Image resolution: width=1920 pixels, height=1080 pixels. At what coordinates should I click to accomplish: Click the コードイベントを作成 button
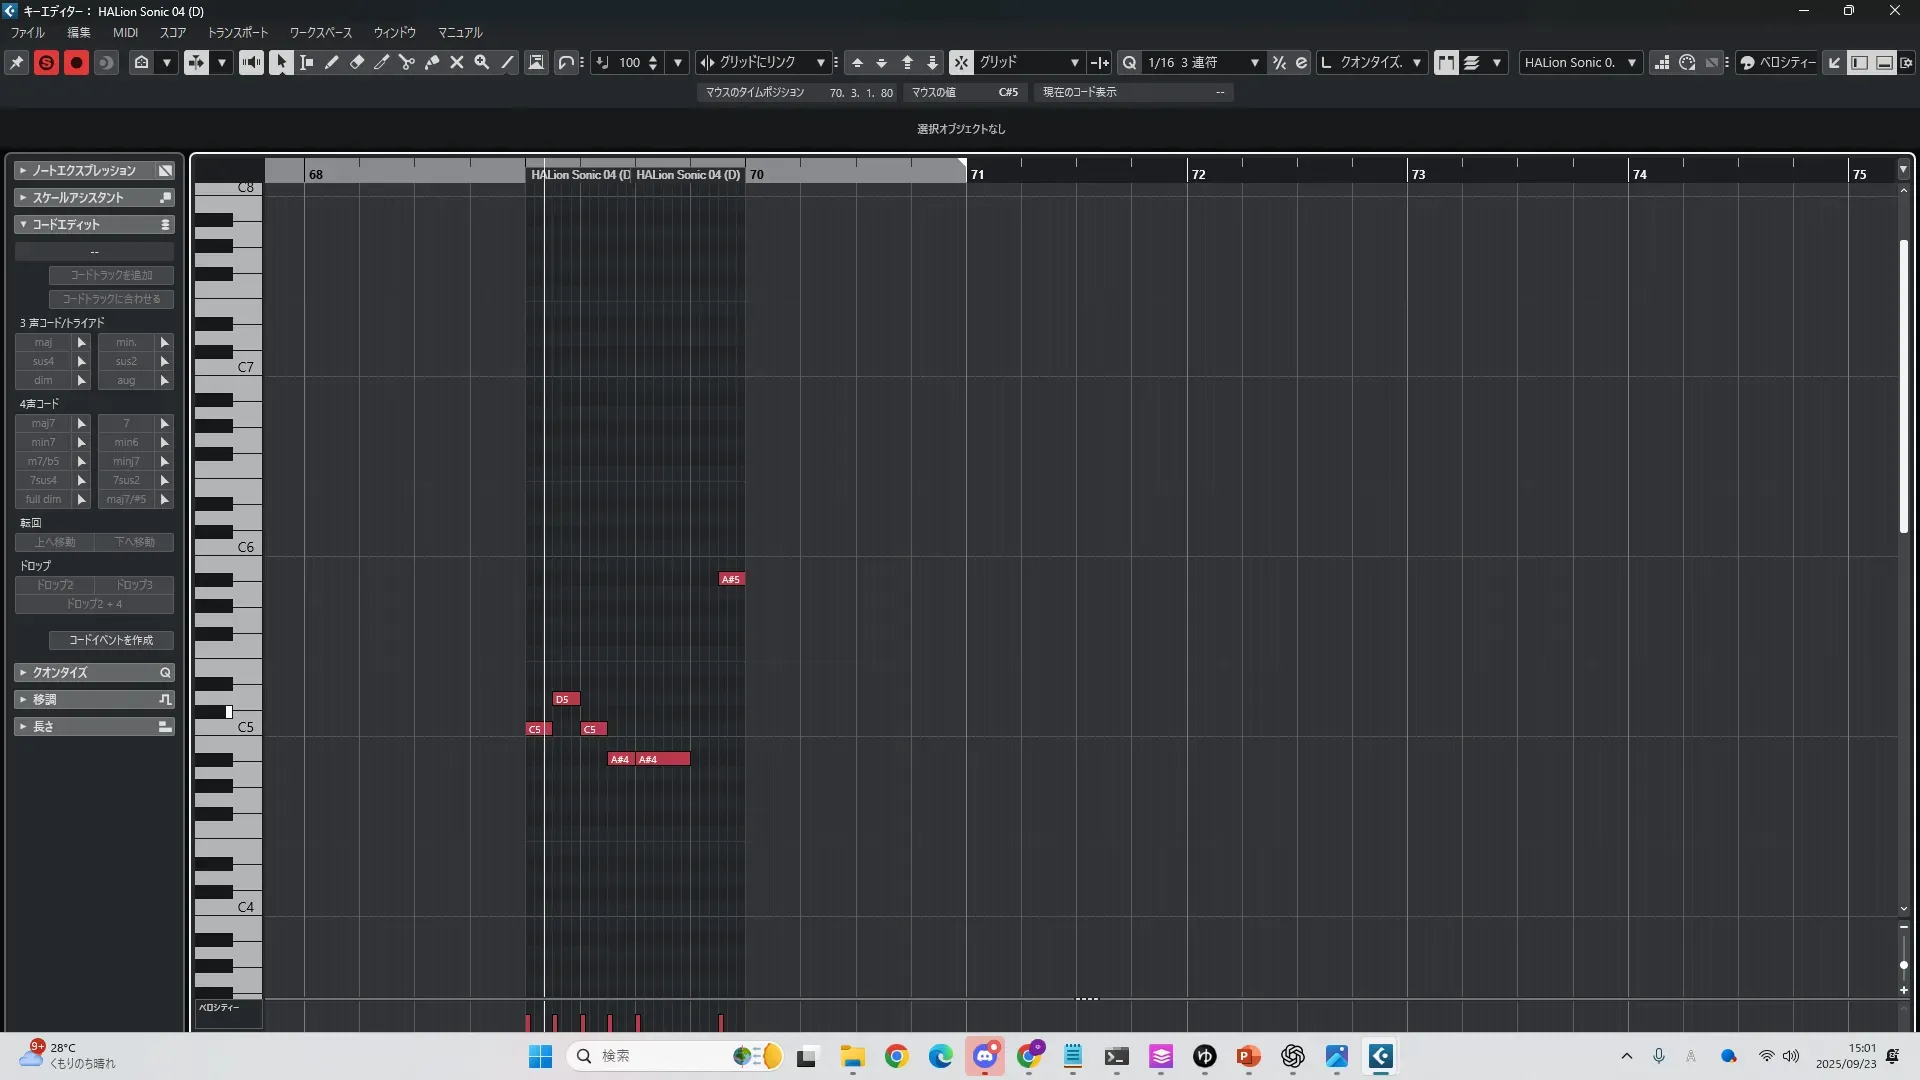(x=111, y=640)
